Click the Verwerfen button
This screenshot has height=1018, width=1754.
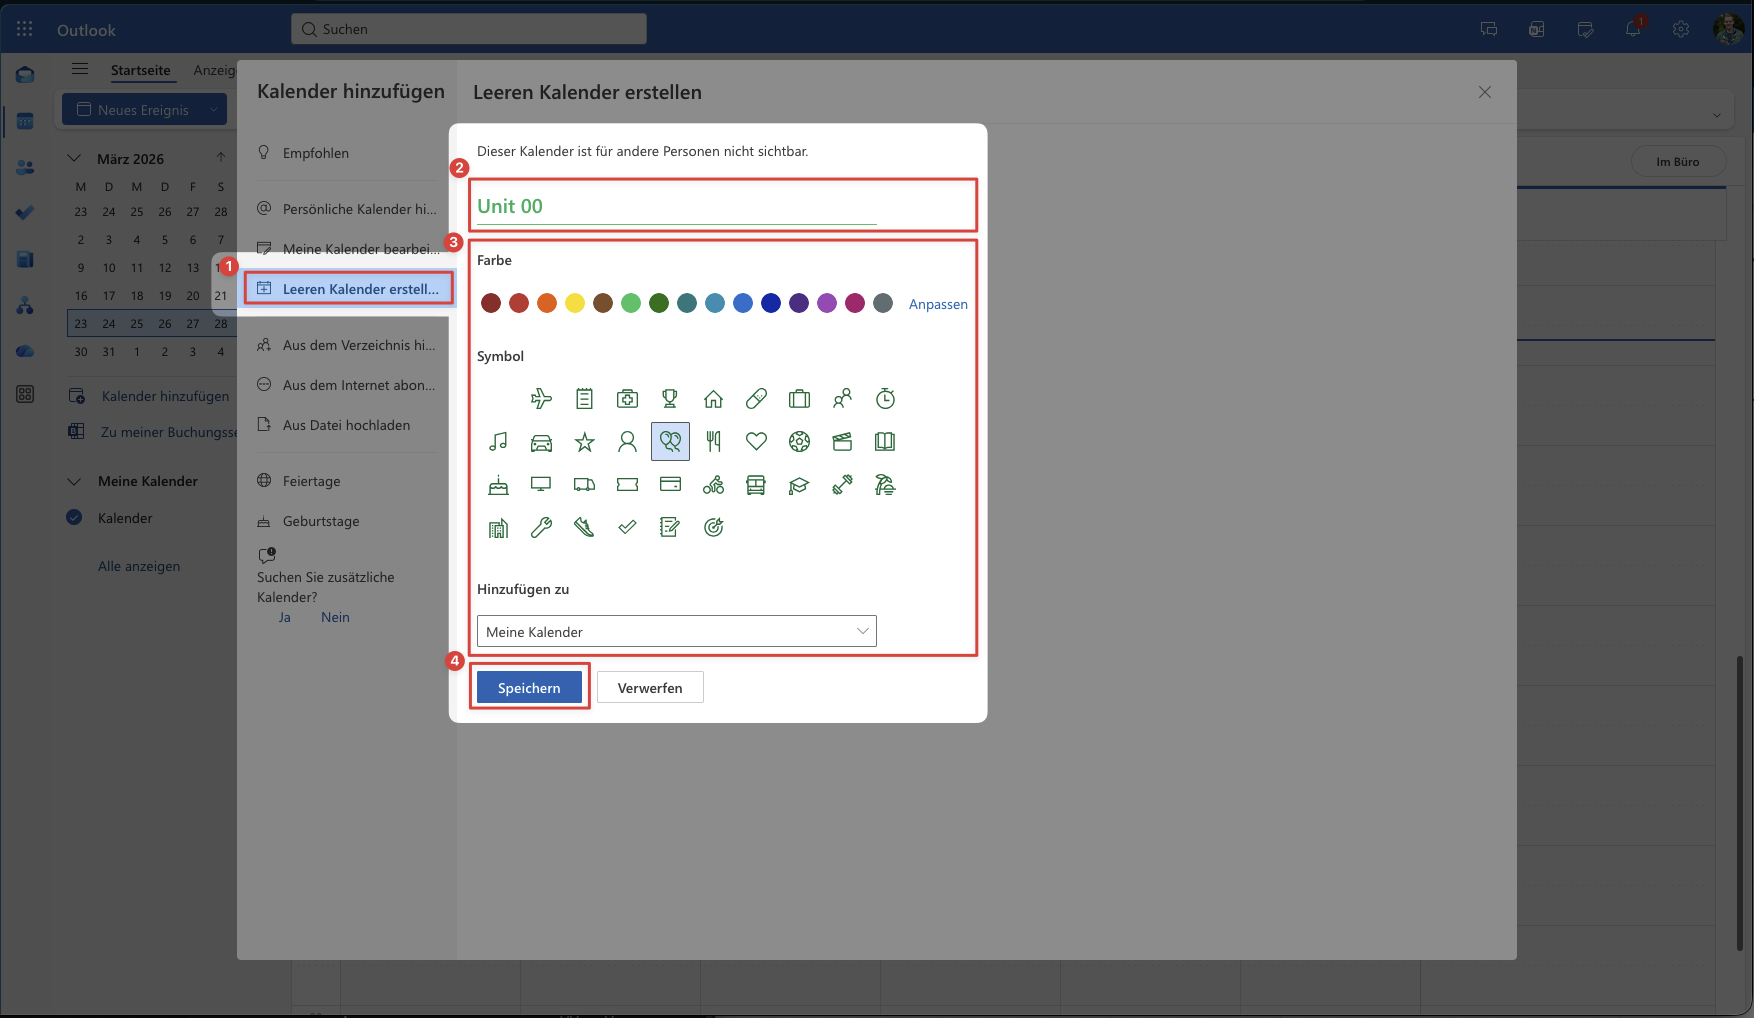(650, 688)
